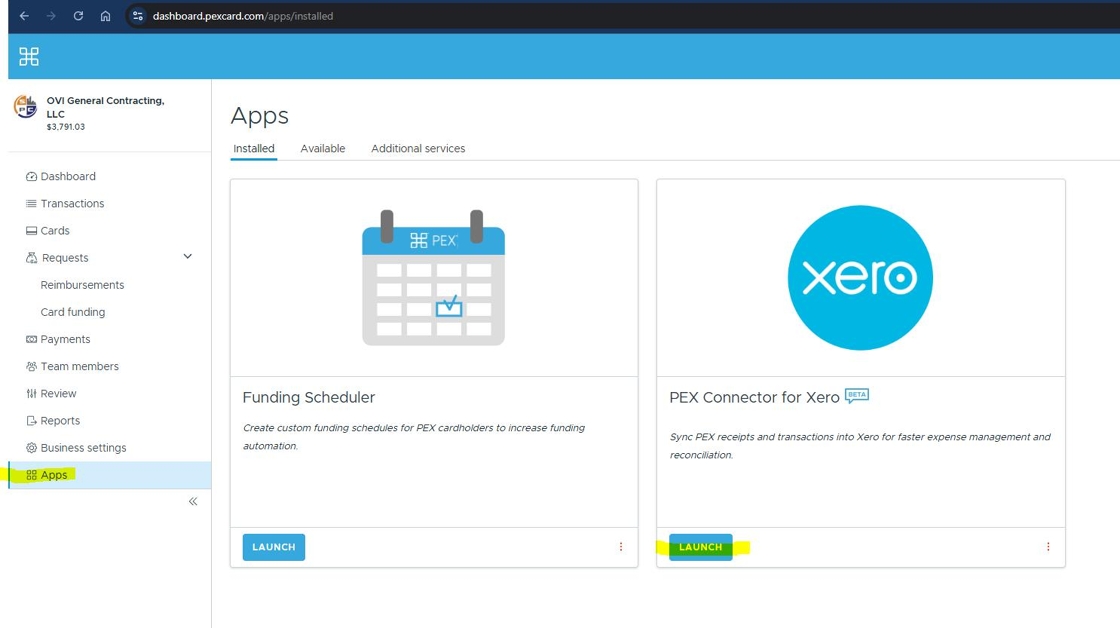1120x628 pixels.
Task: Click the Xero logo image
Action: pyautogui.click(x=860, y=278)
